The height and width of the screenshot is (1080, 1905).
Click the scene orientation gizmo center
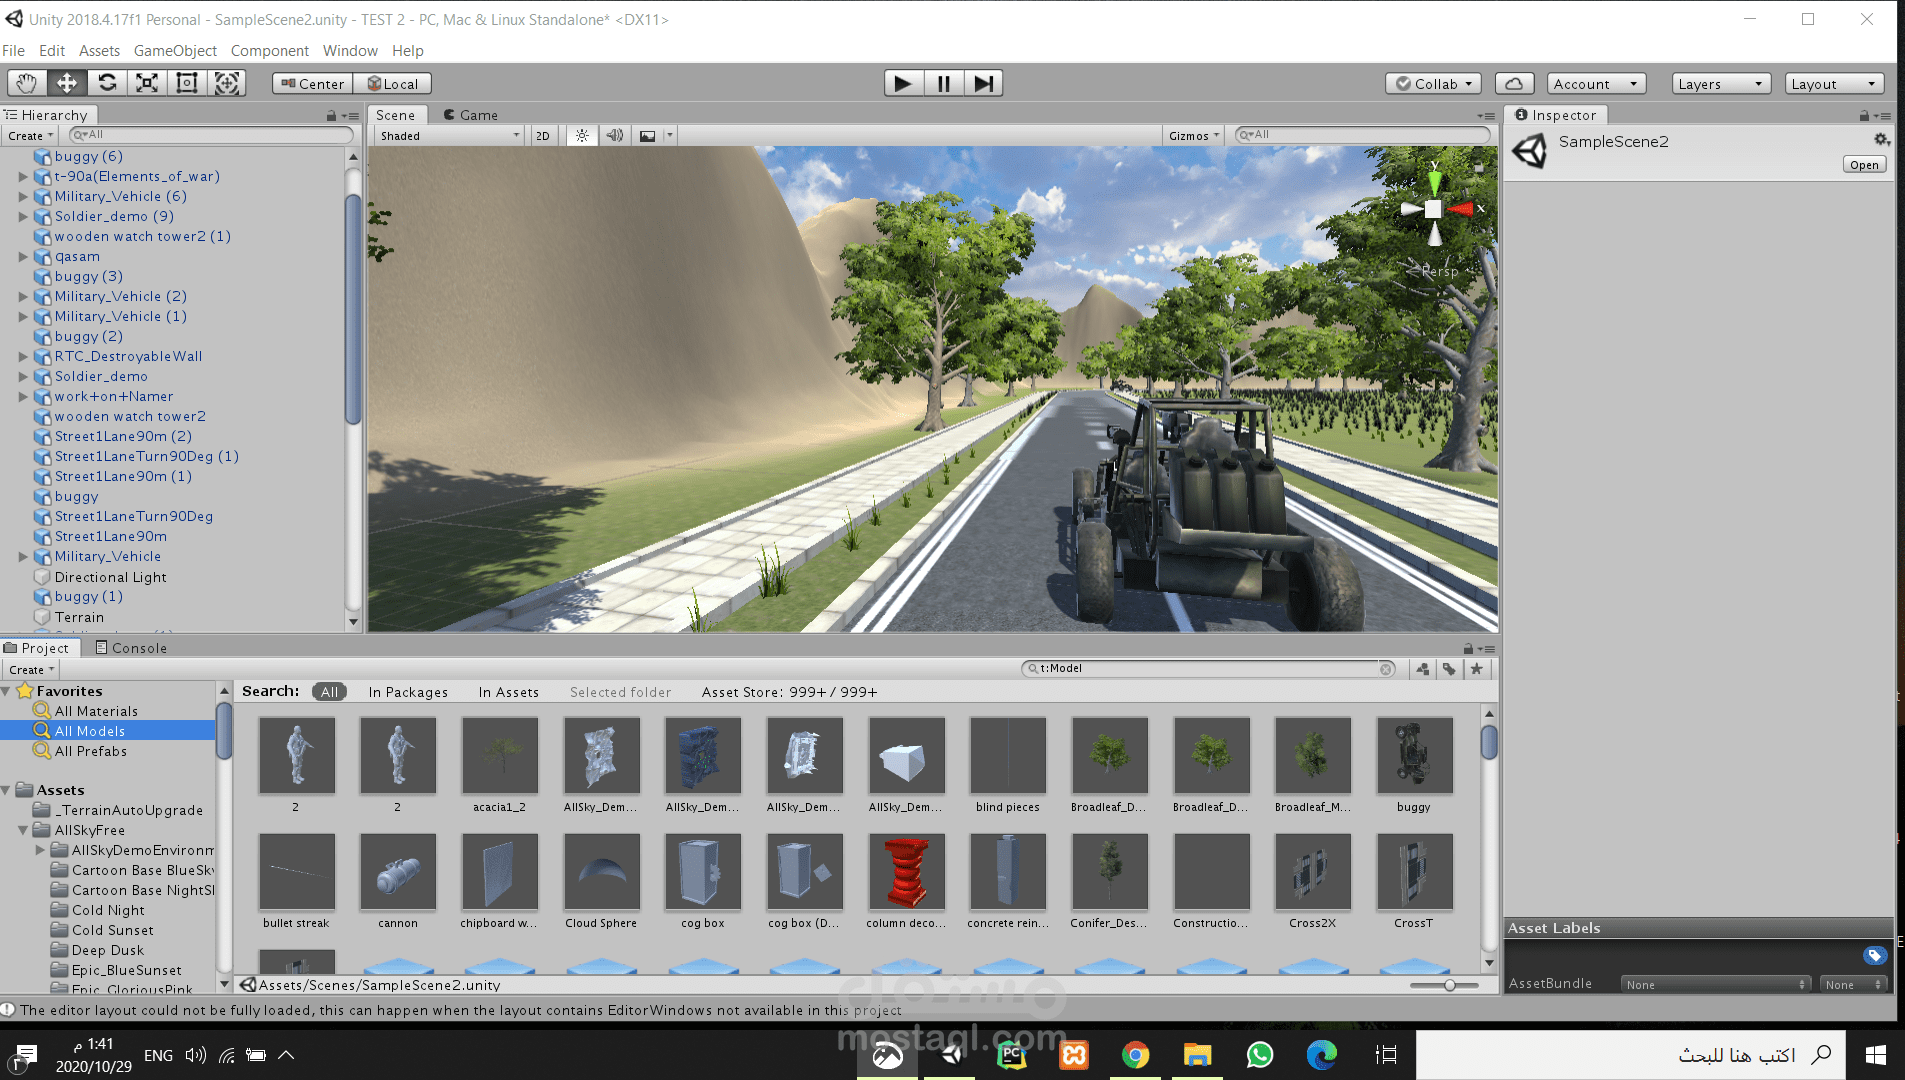click(x=1433, y=209)
